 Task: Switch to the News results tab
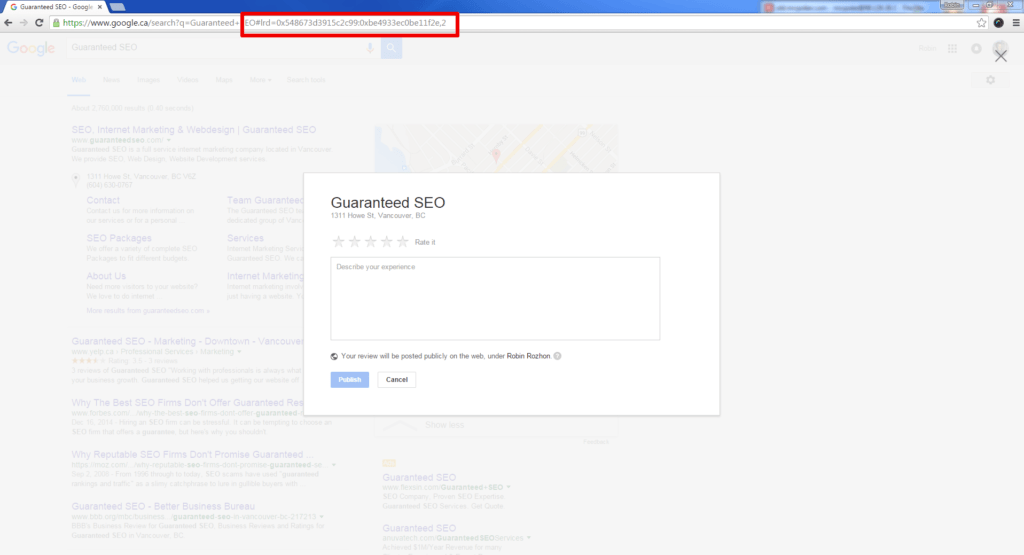click(x=111, y=80)
